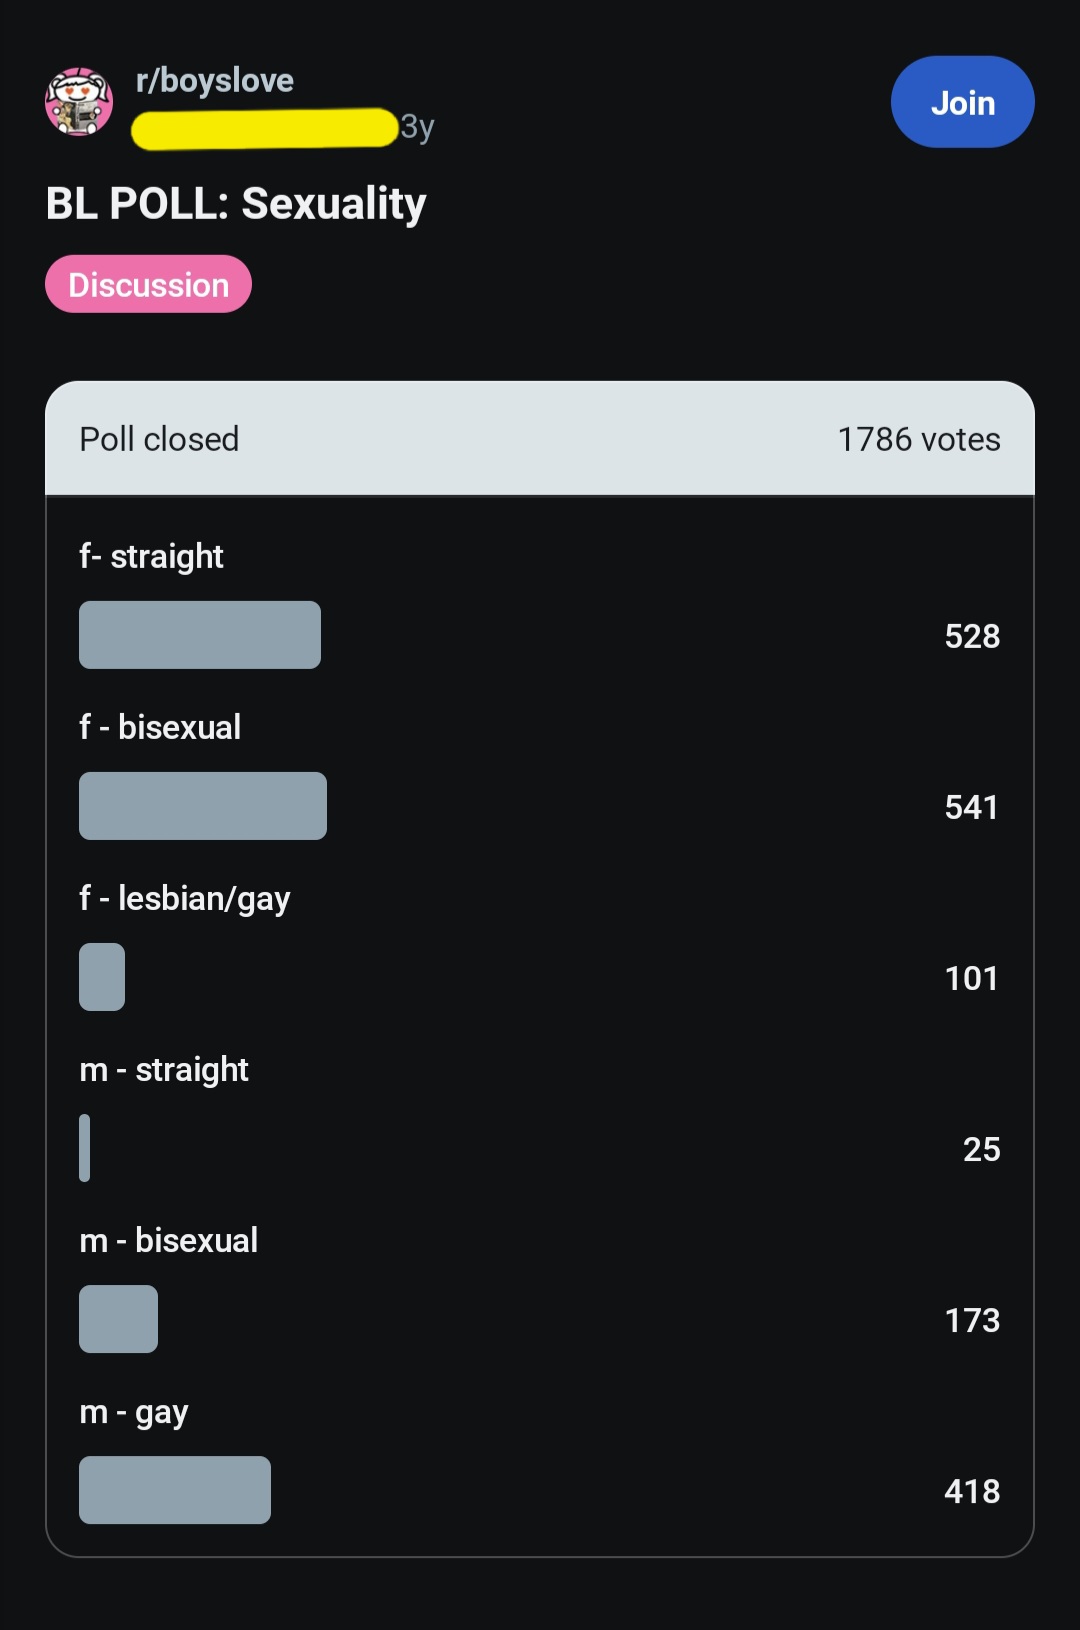The height and width of the screenshot is (1630, 1080).
Task: Click the 'Poll closed' status label
Action: (159, 439)
